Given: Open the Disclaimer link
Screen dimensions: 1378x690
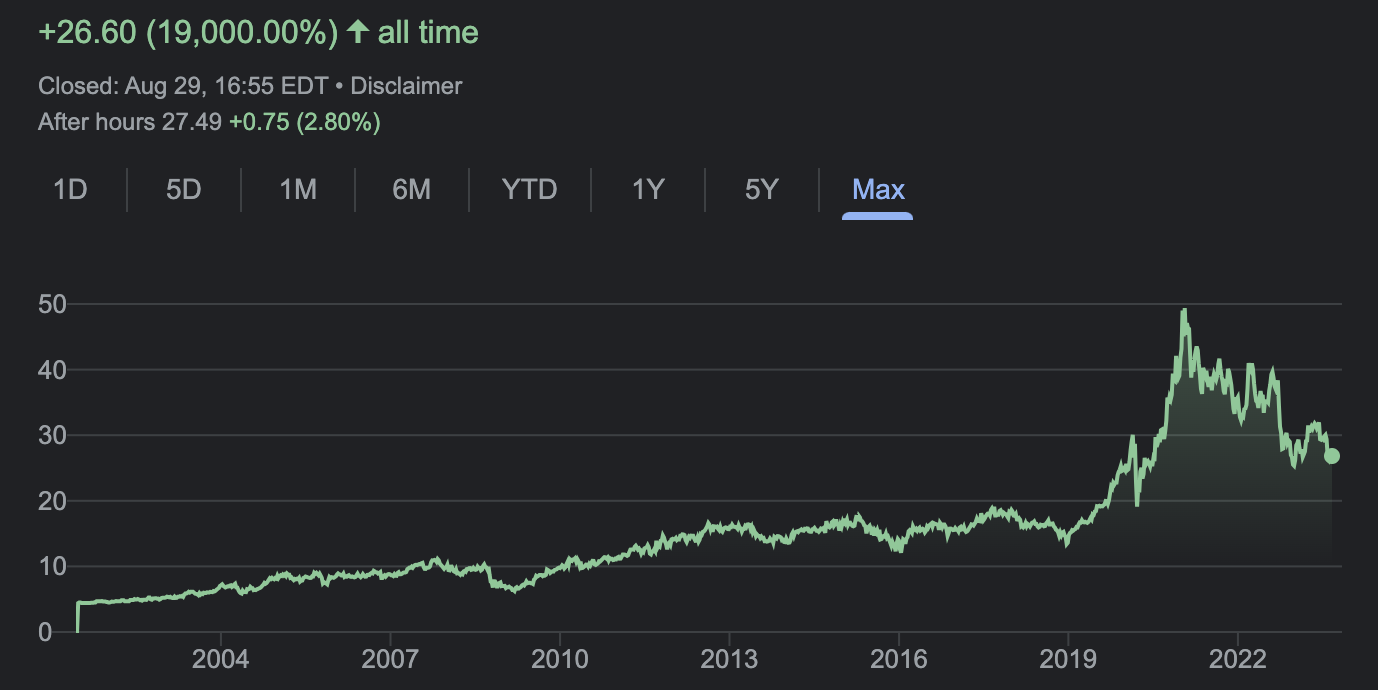Looking at the screenshot, I should coord(406,86).
